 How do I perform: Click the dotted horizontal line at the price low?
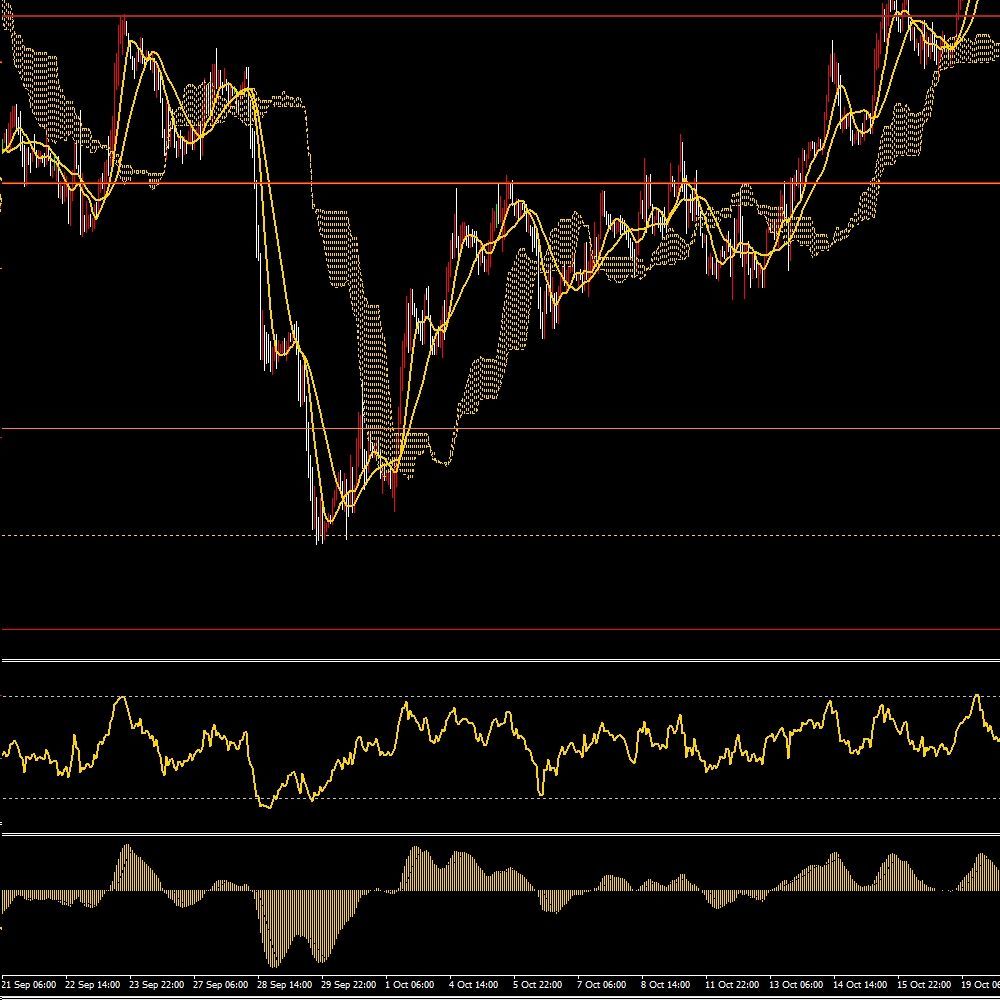(600, 535)
